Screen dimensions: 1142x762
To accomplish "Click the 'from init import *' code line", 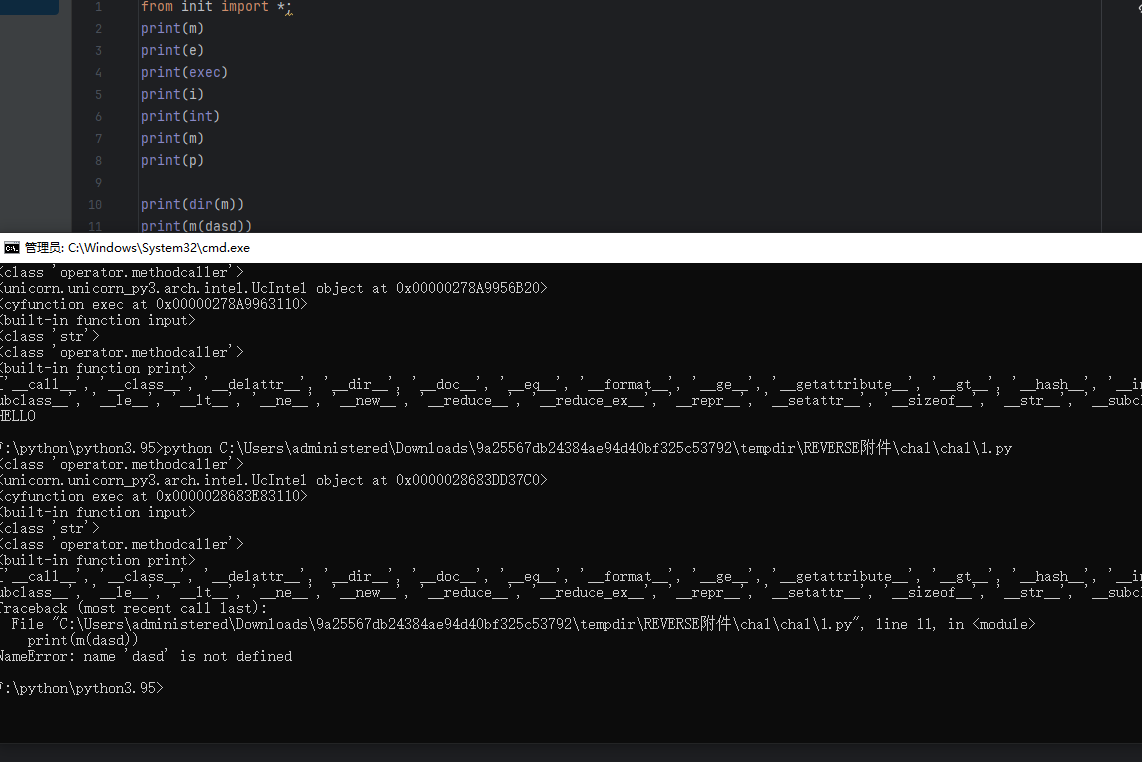I will coord(214,7).
